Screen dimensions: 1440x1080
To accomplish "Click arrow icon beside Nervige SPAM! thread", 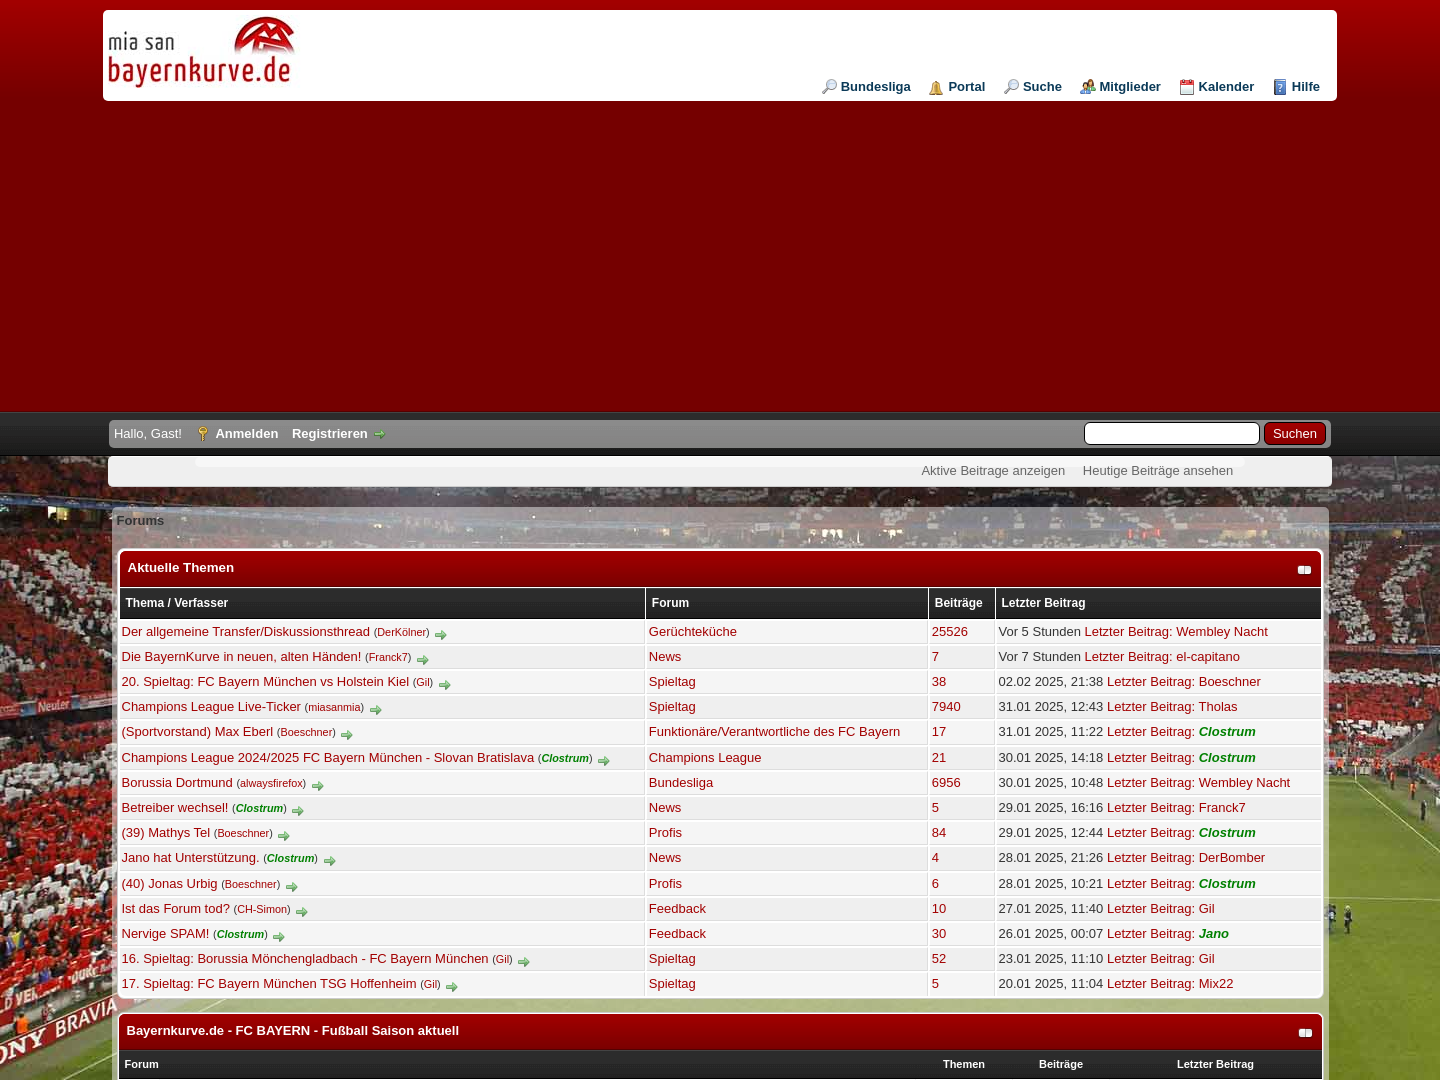I will (x=278, y=937).
